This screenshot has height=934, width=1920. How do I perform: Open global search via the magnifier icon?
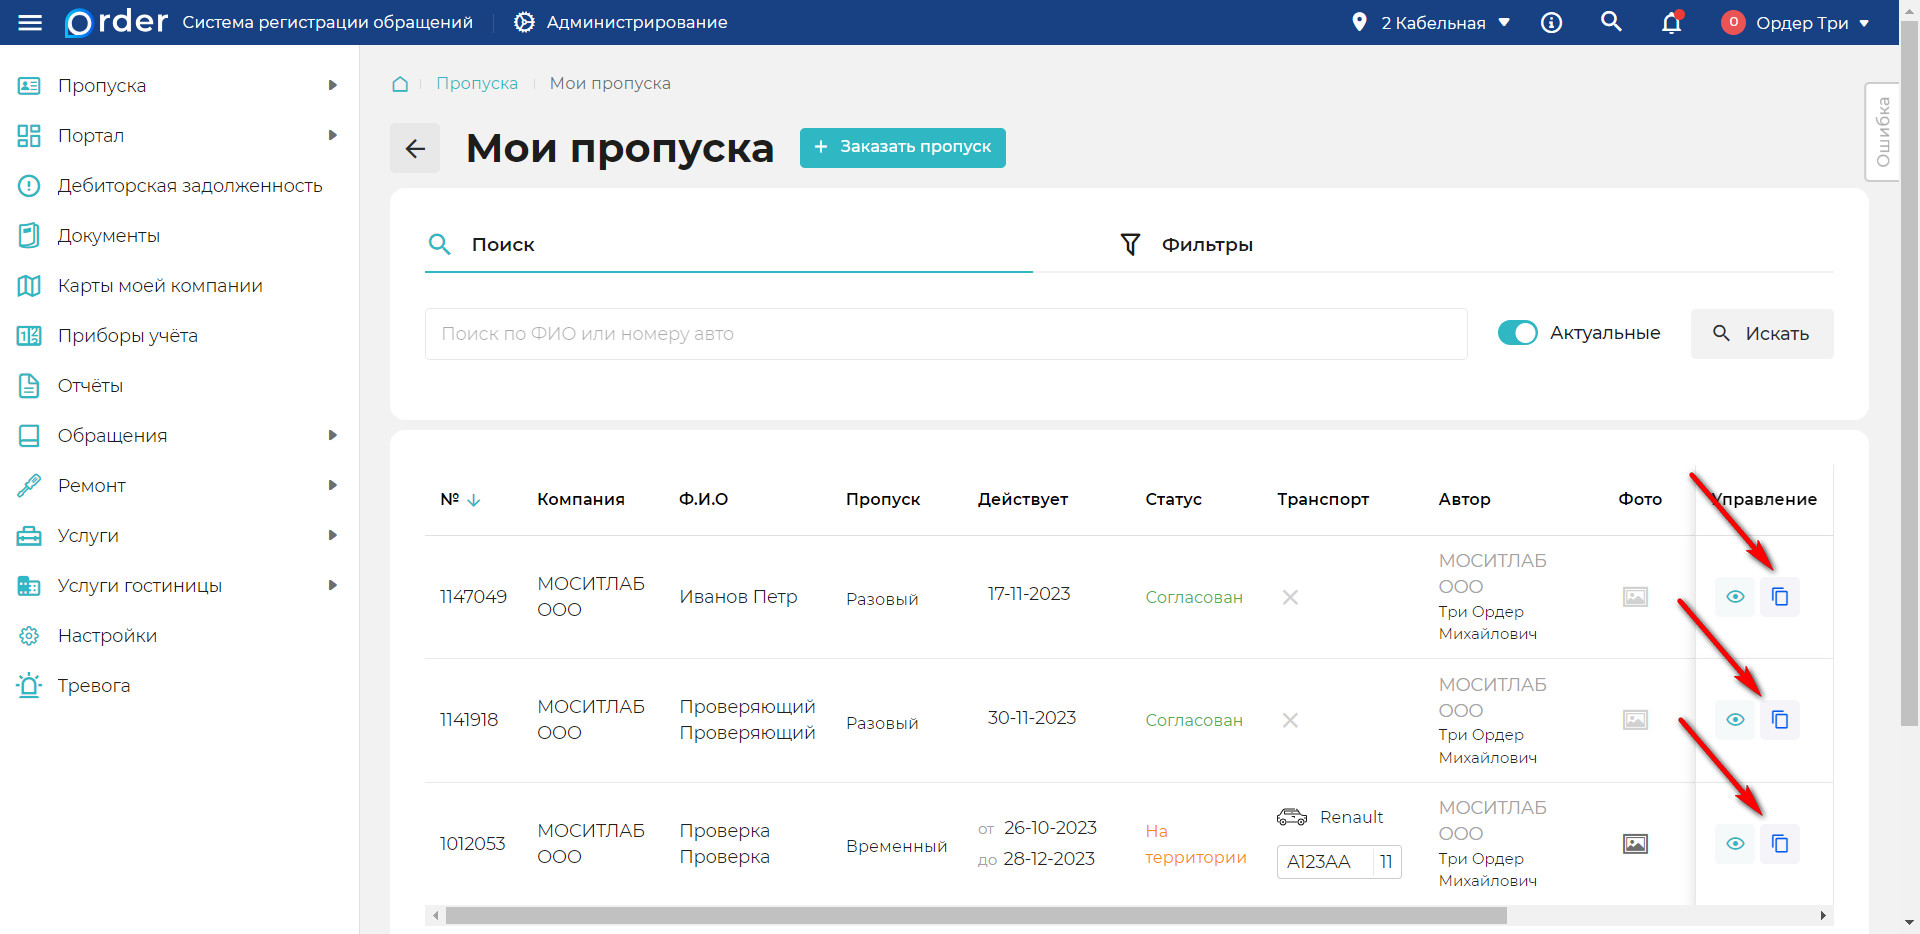(x=1611, y=22)
